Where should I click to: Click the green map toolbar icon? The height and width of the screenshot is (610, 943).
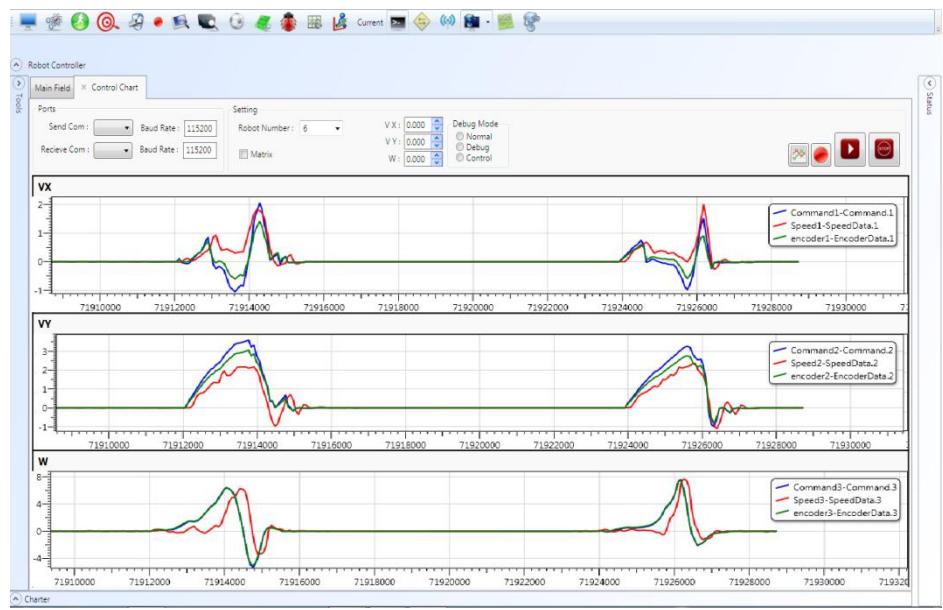pos(506,22)
